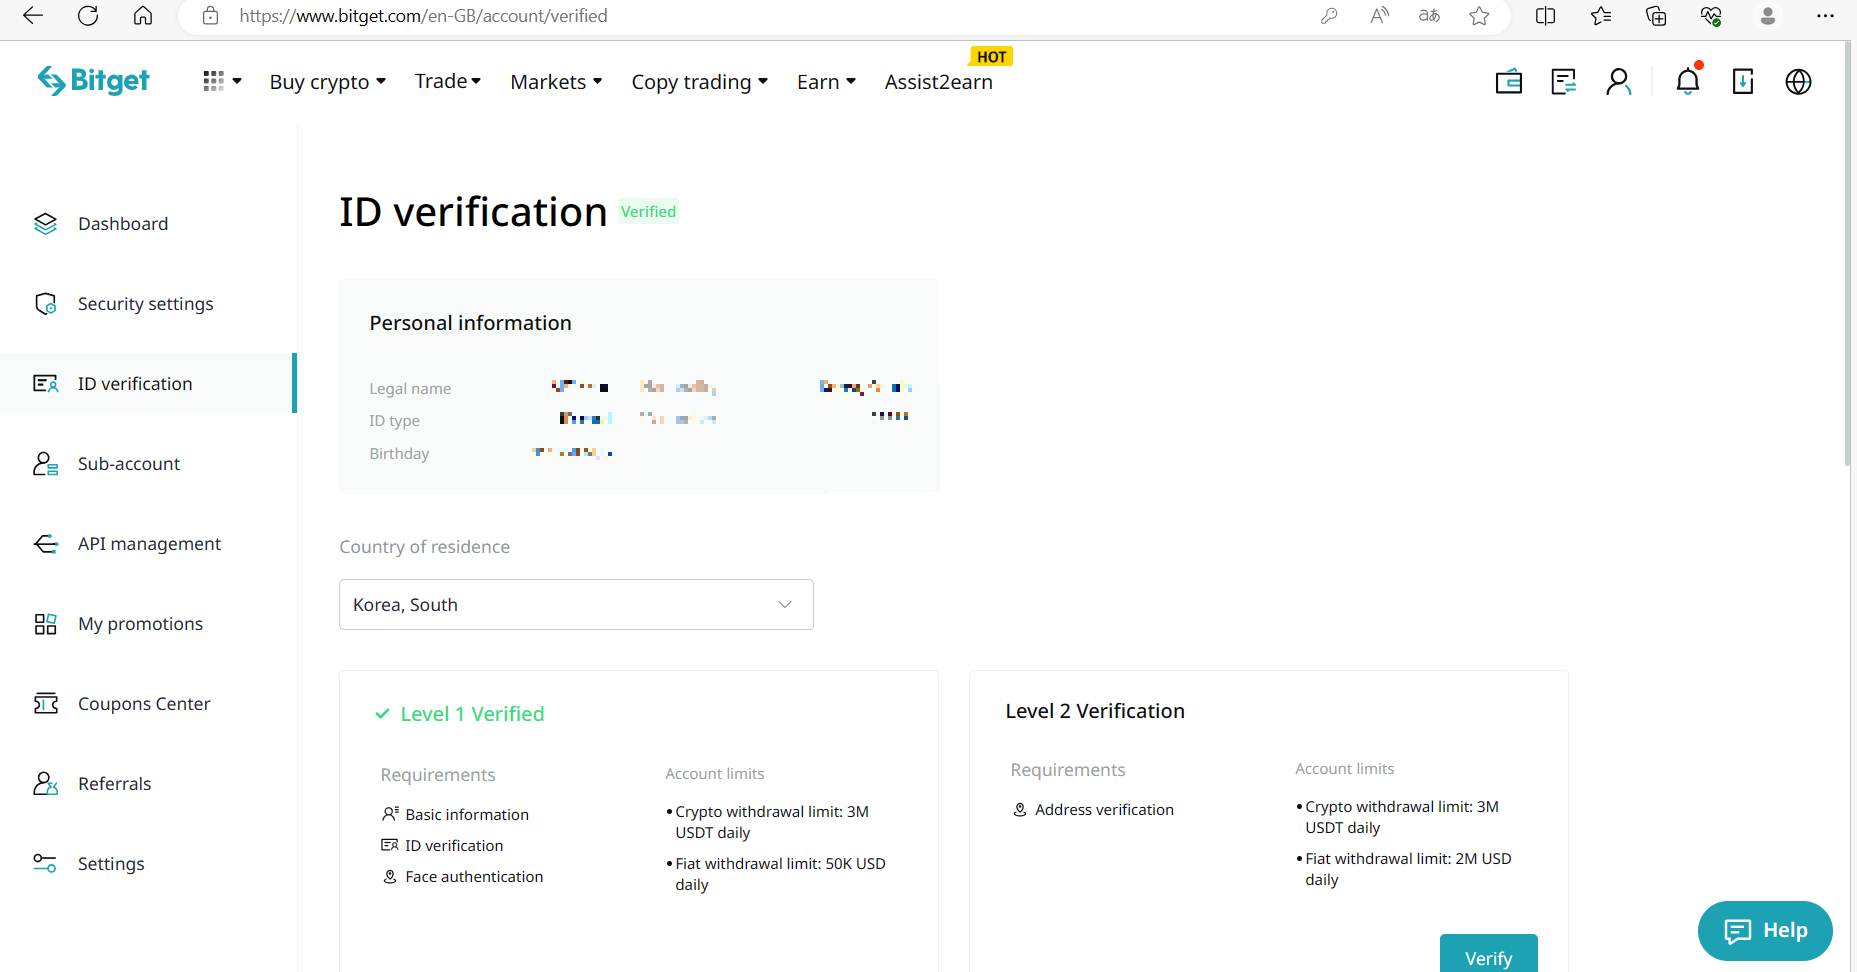This screenshot has height=972, width=1857.
Task: Select Sub-account in sidebar
Action: click(x=129, y=464)
